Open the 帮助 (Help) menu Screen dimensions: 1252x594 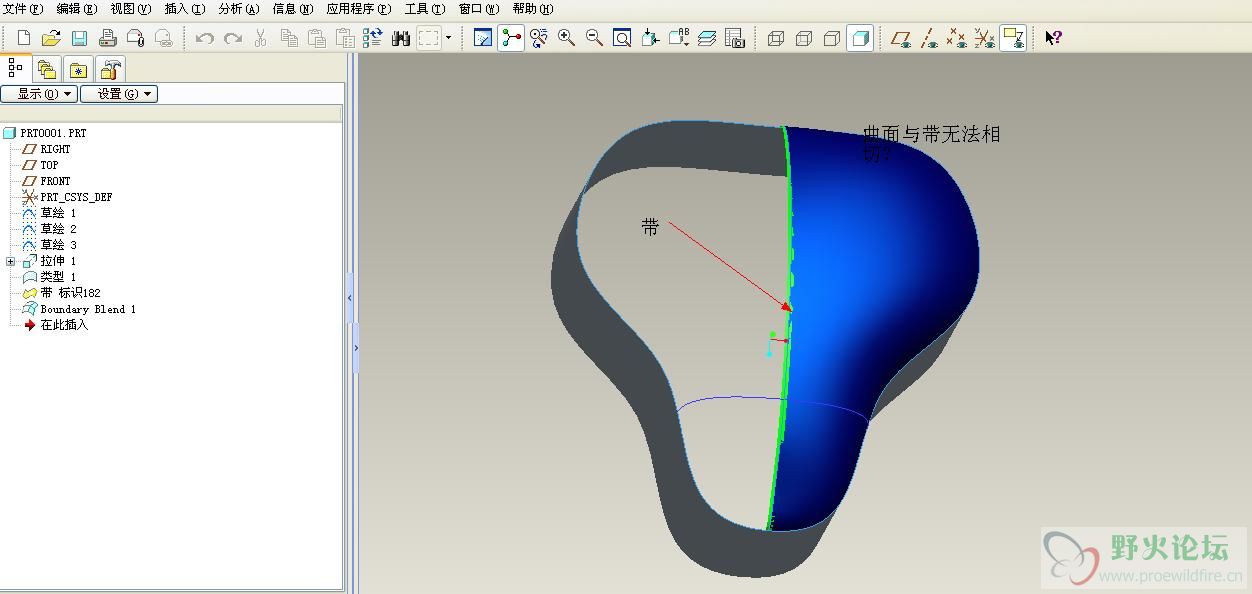pos(533,9)
